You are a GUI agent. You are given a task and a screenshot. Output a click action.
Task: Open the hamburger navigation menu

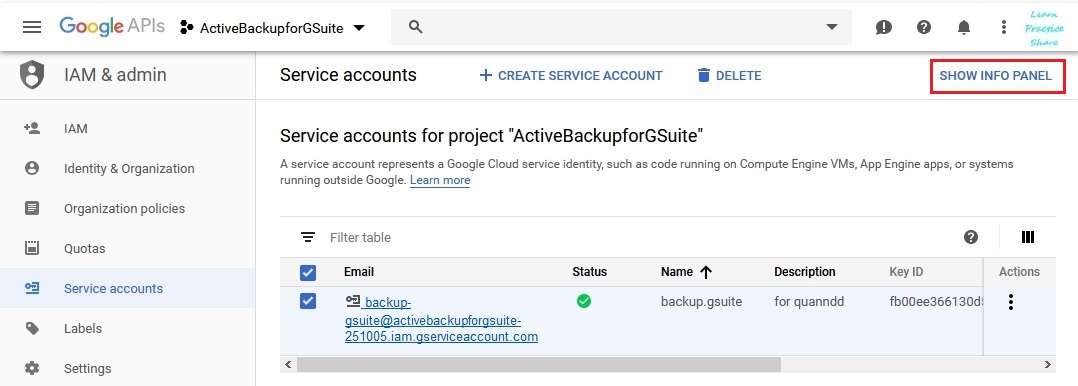pyautogui.click(x=32, y=28)
